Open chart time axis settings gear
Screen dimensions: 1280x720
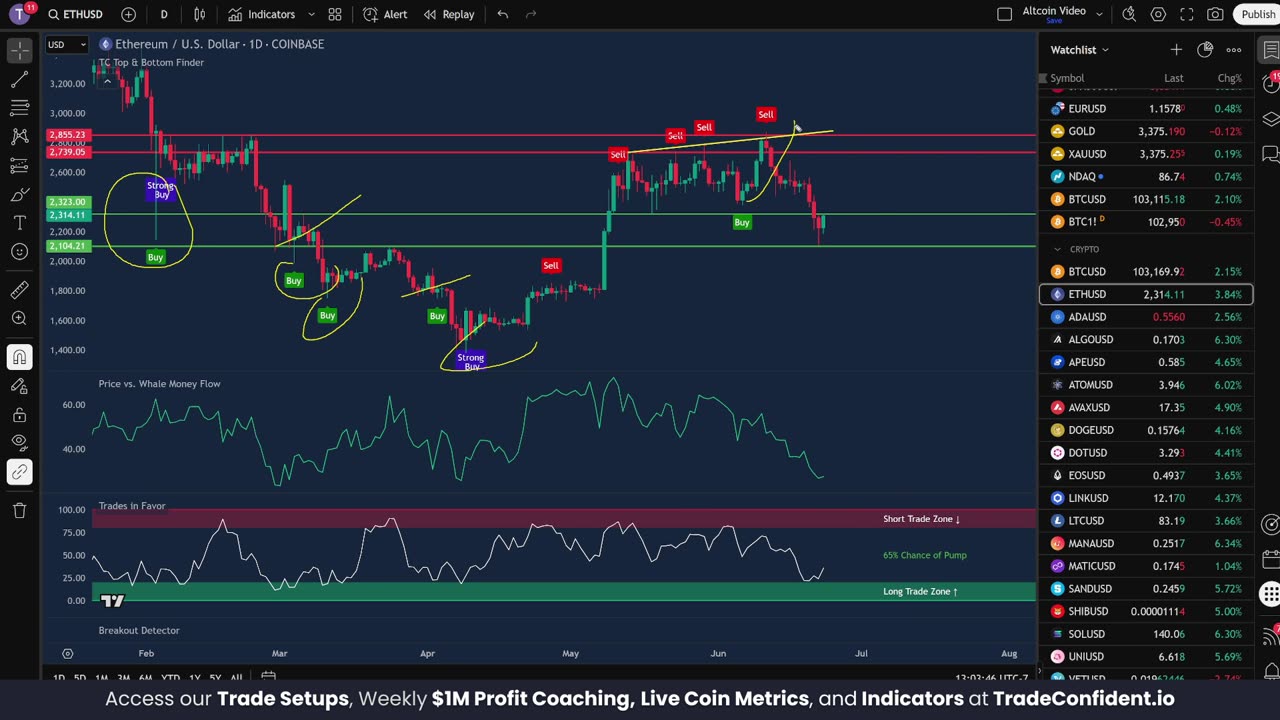click(x=68, y=653)
